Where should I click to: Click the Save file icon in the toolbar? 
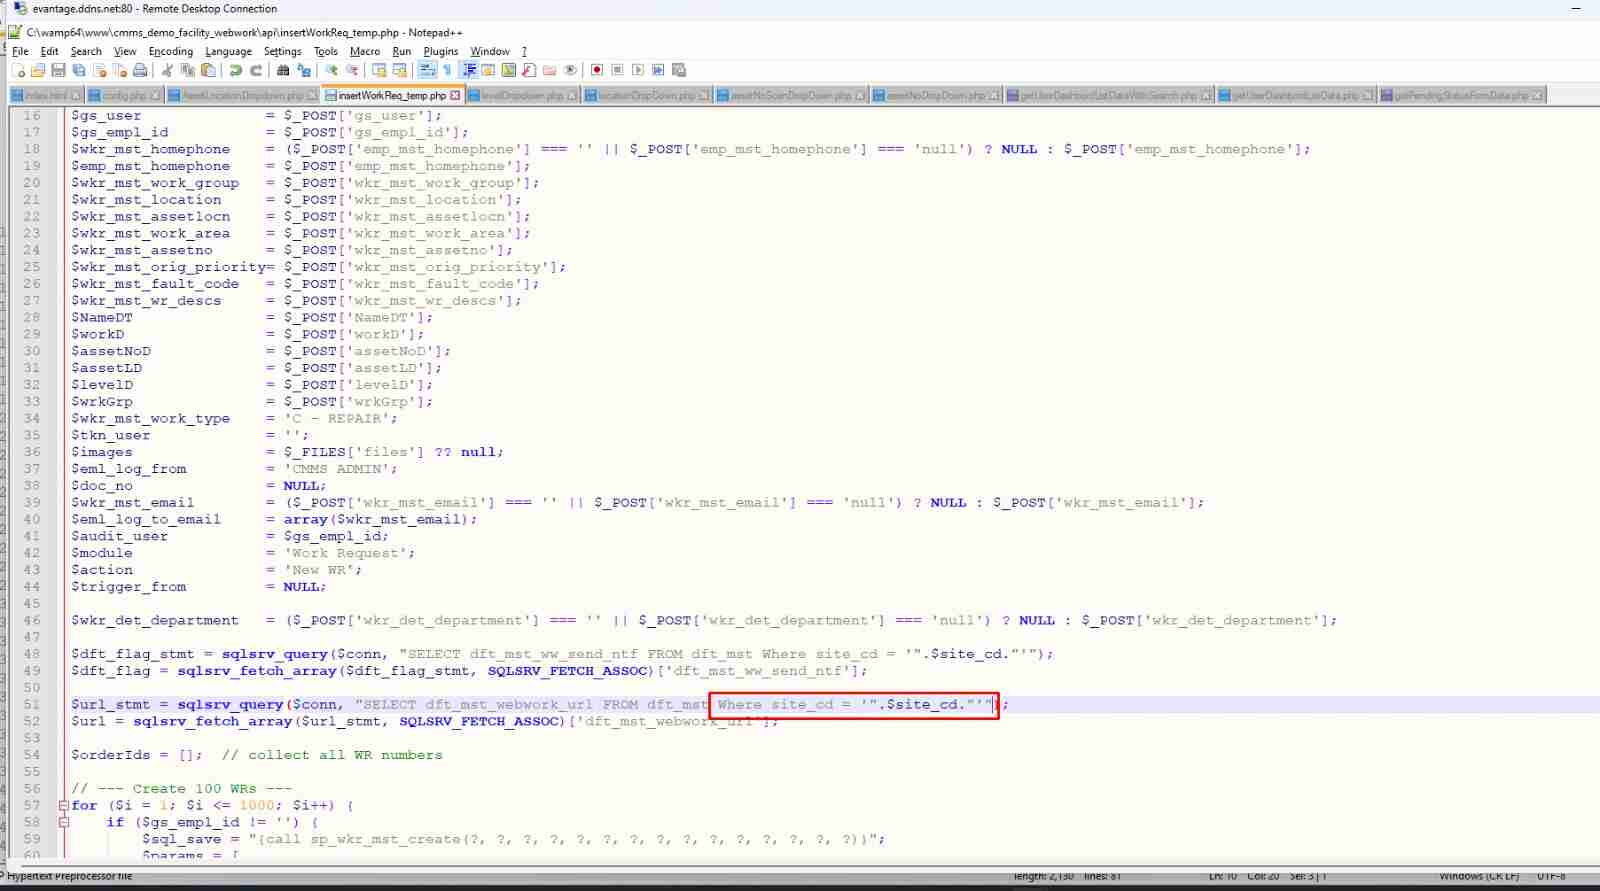(58, 70)
